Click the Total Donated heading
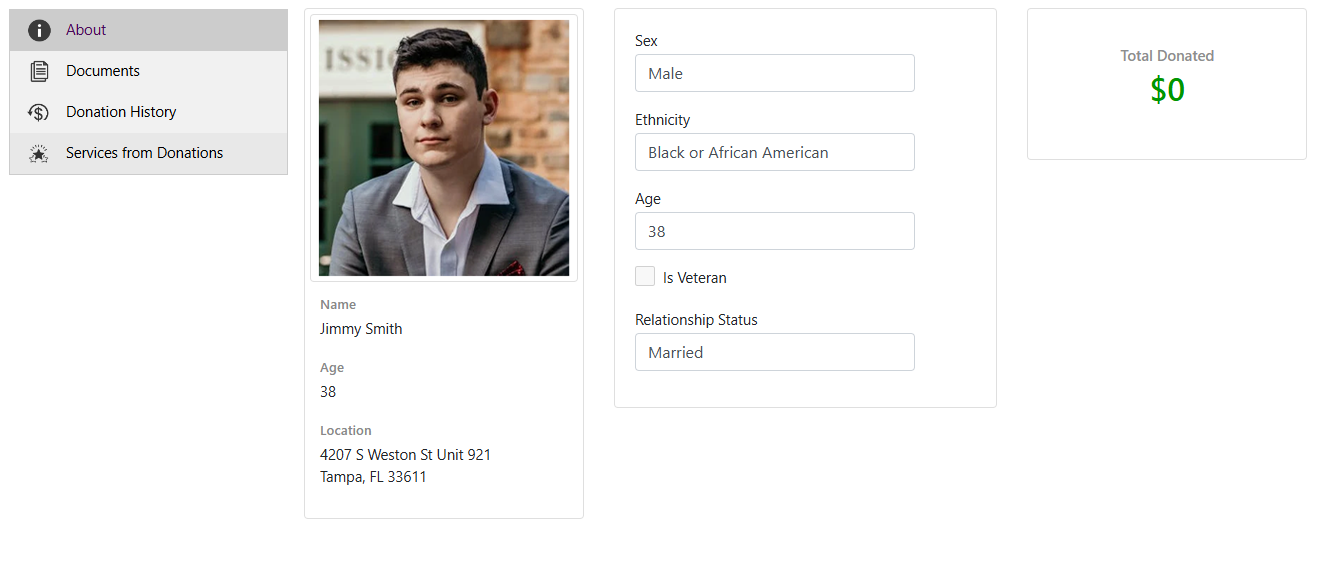This screenshot has height=569, width=1318. point(1167,56)
